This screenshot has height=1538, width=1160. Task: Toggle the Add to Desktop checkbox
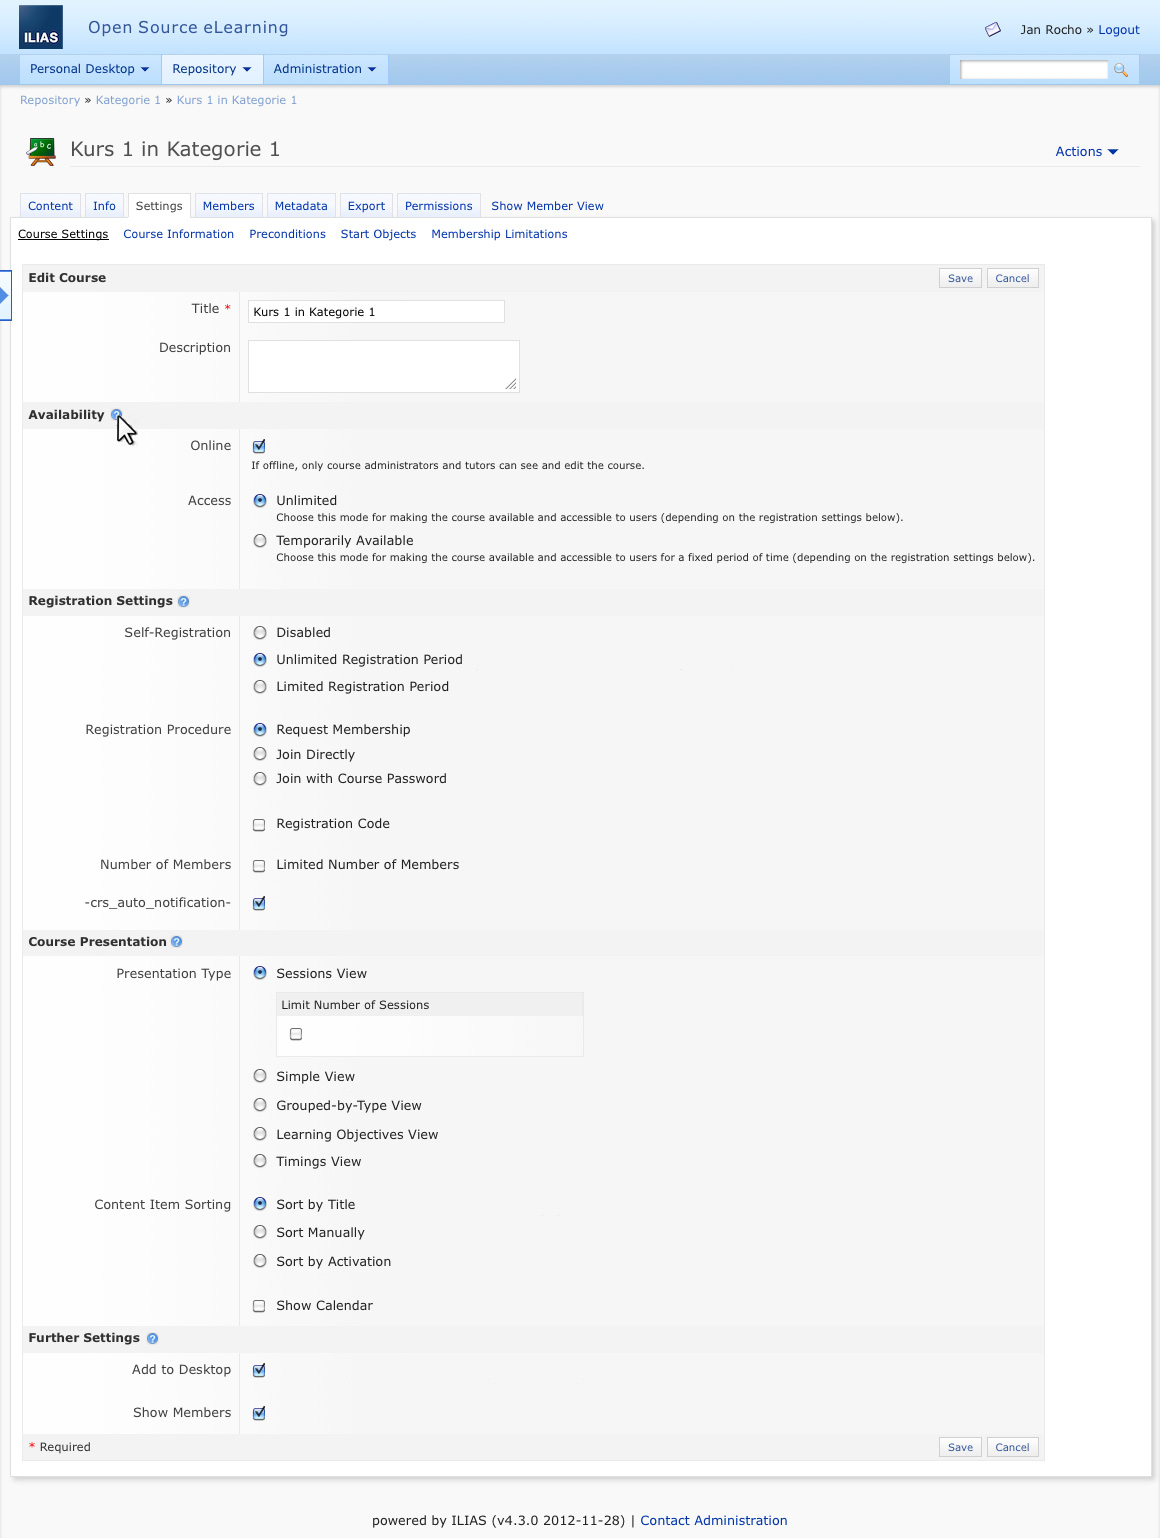coord(259,1370)
